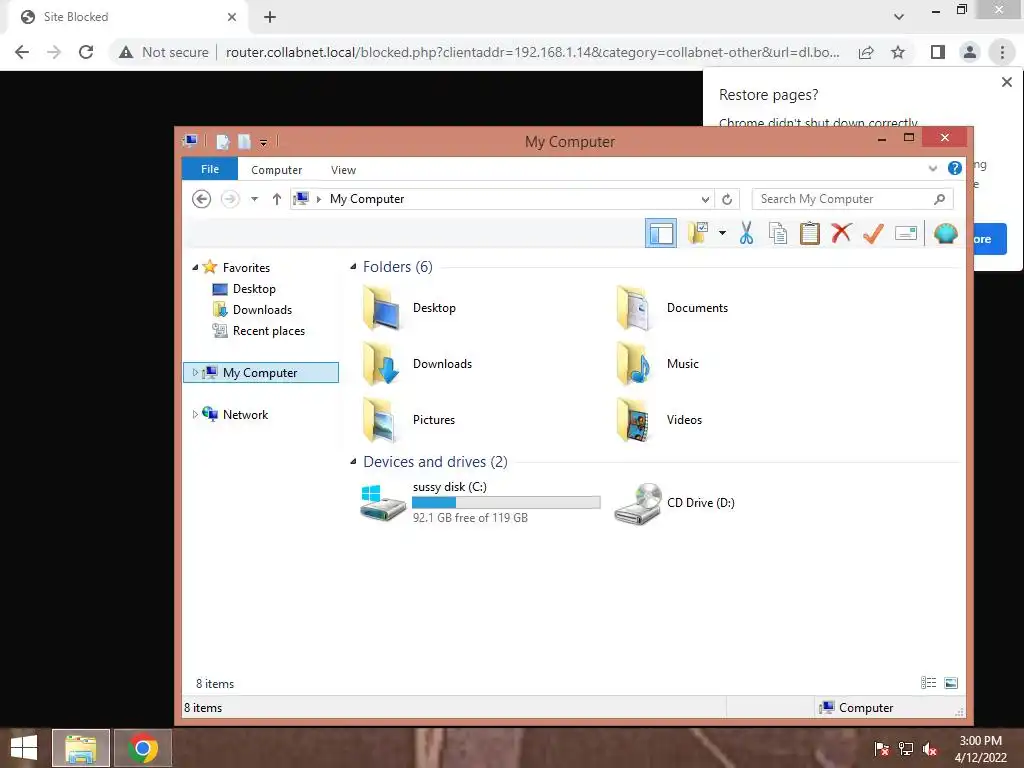The height and width of the screenshot is (768, 1024).
Task: Click the red X Delete icon
Action: pos(841,232)
